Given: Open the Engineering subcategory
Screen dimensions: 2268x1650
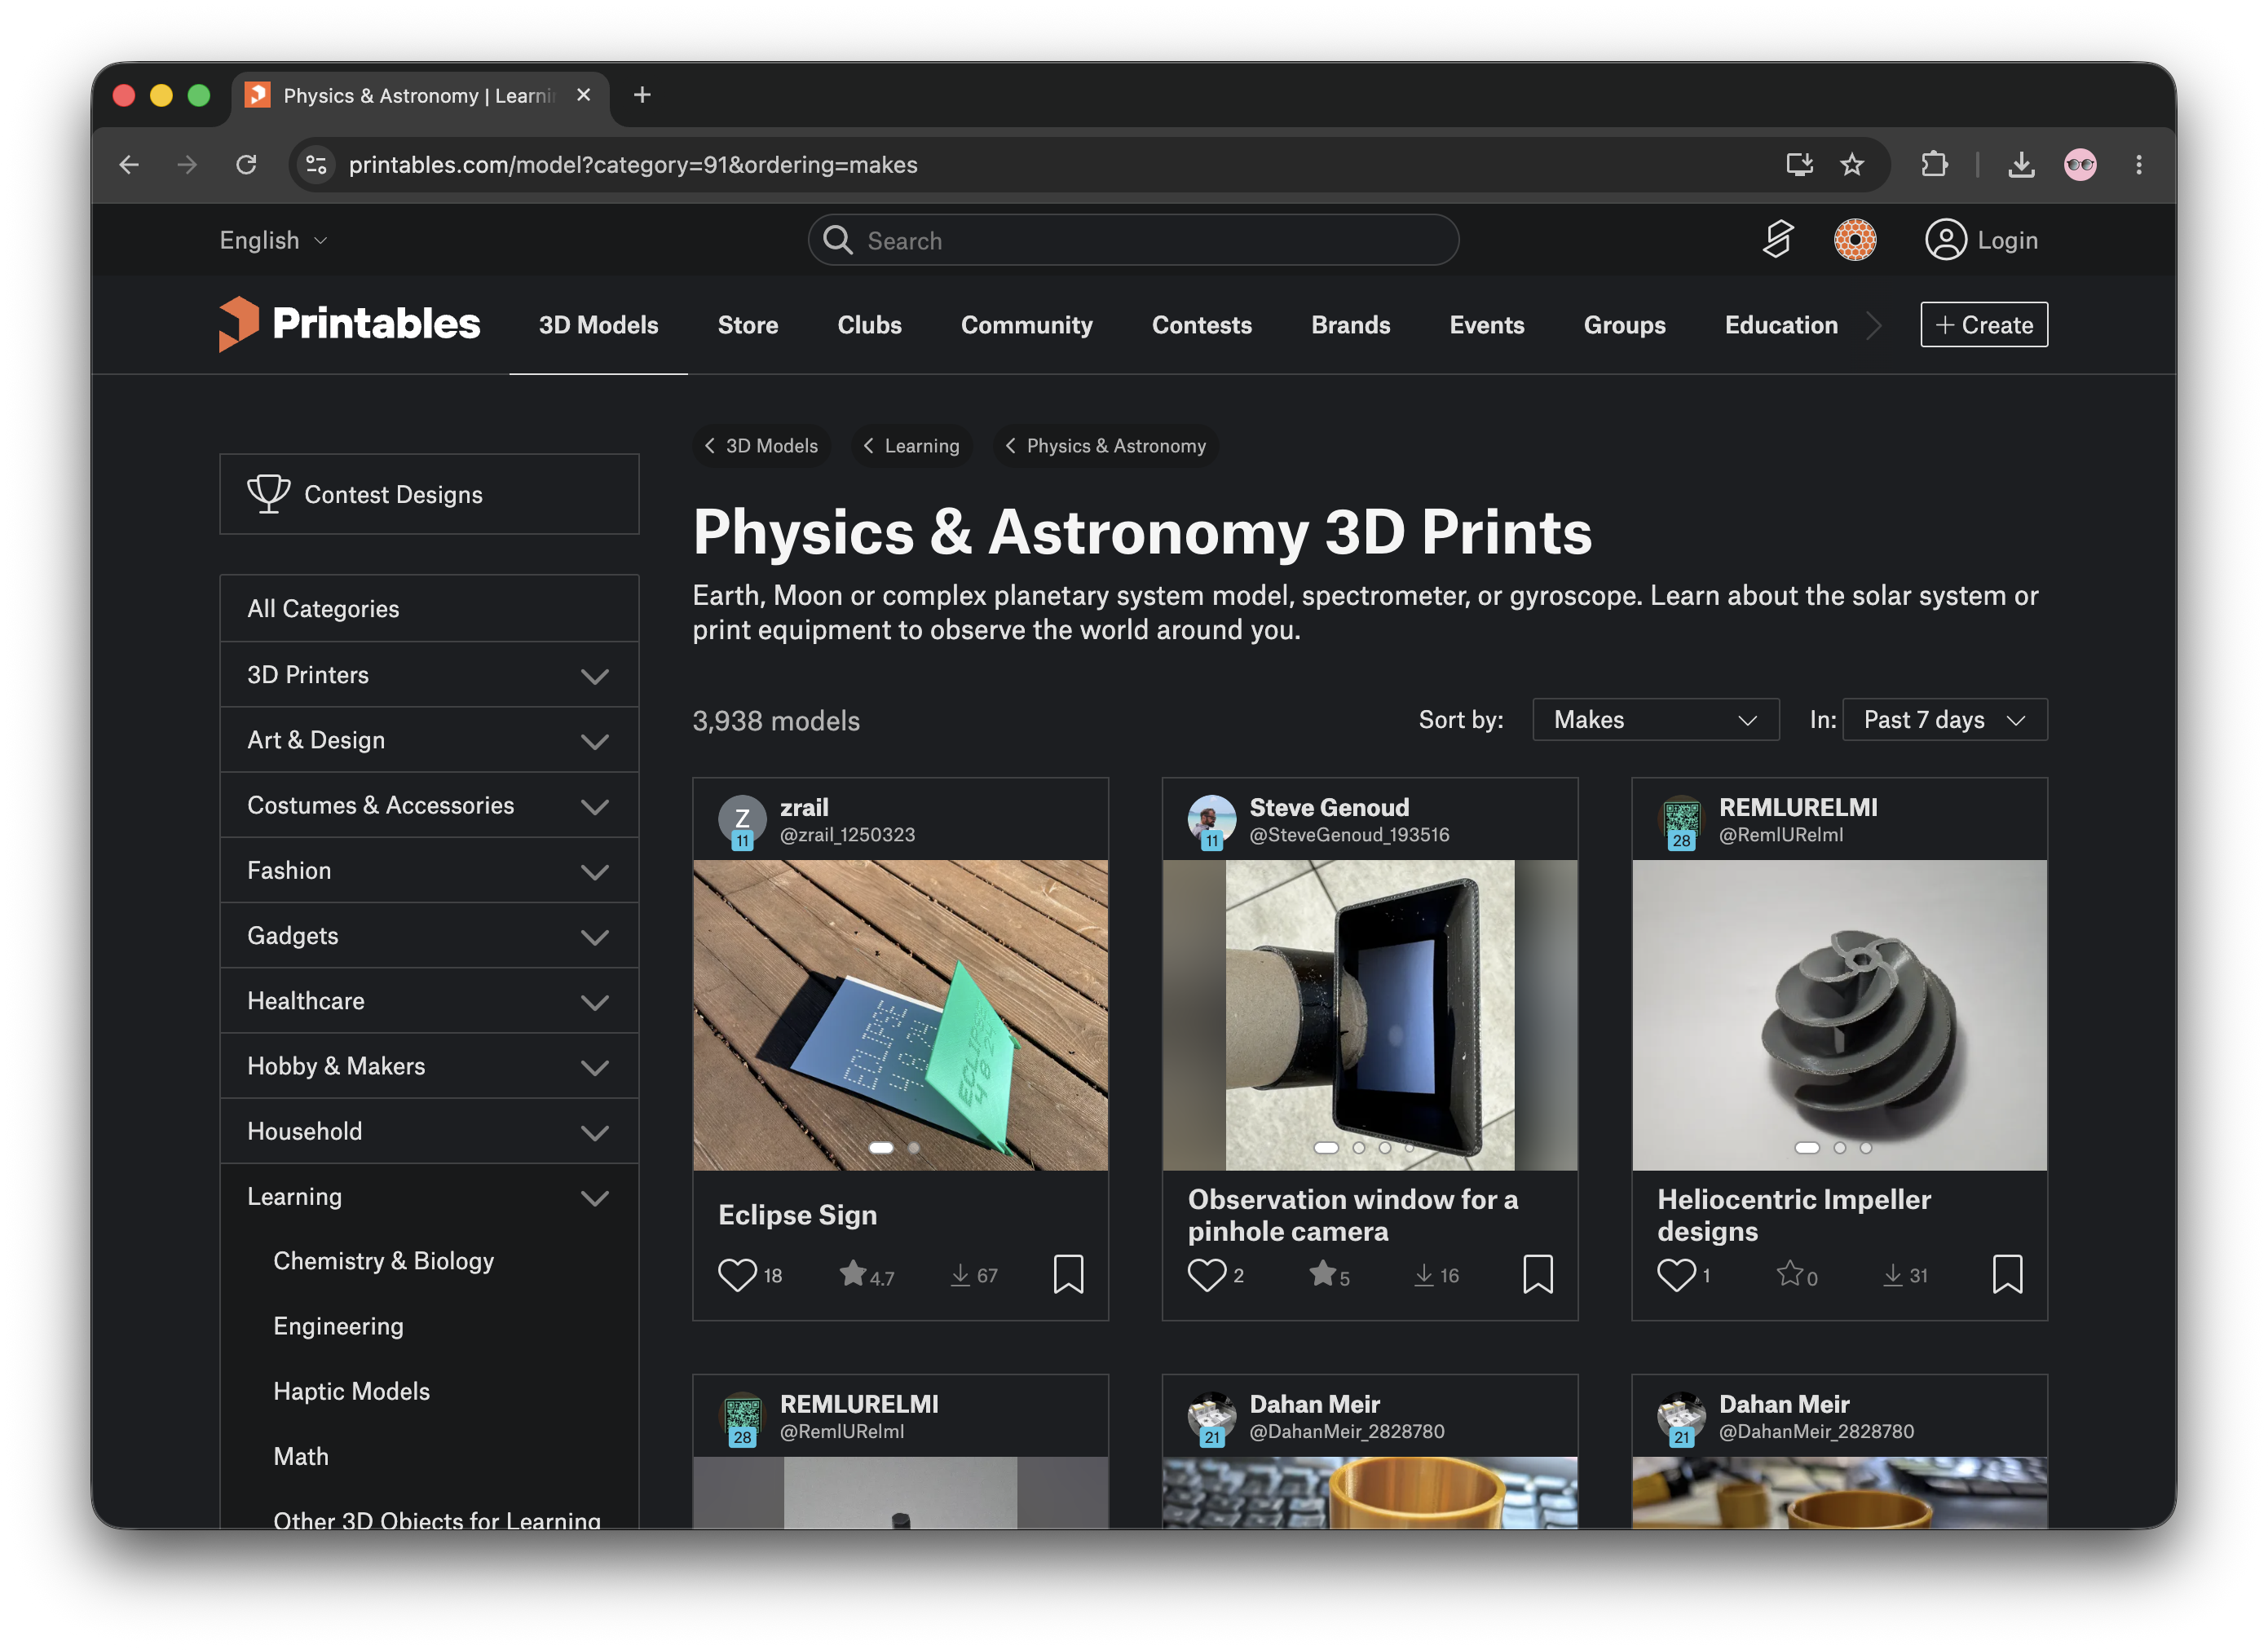Looking at the screenshot, I should 338,1325.
